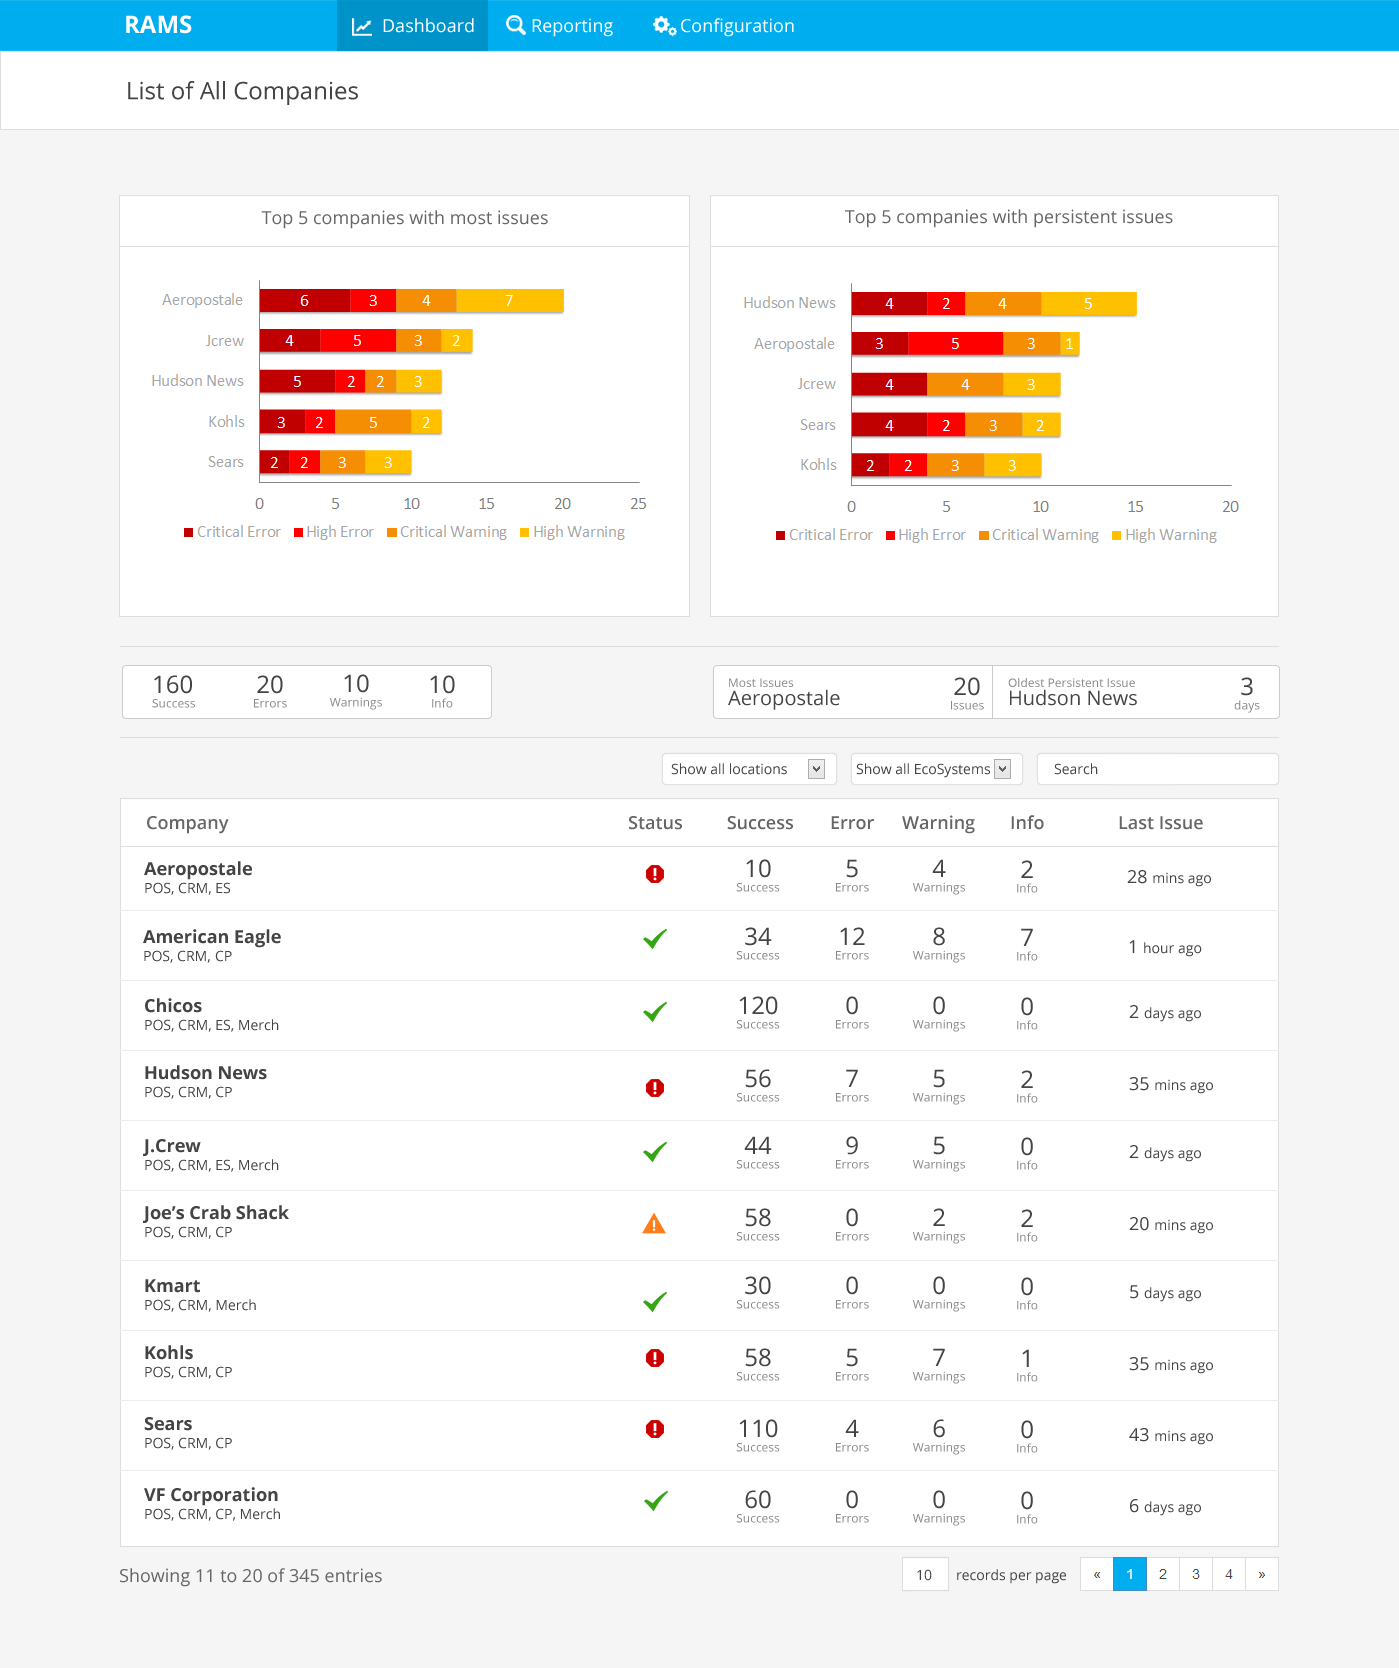
Task: Sort table by Last Issue column header
Action: (x=1160, y=823)
